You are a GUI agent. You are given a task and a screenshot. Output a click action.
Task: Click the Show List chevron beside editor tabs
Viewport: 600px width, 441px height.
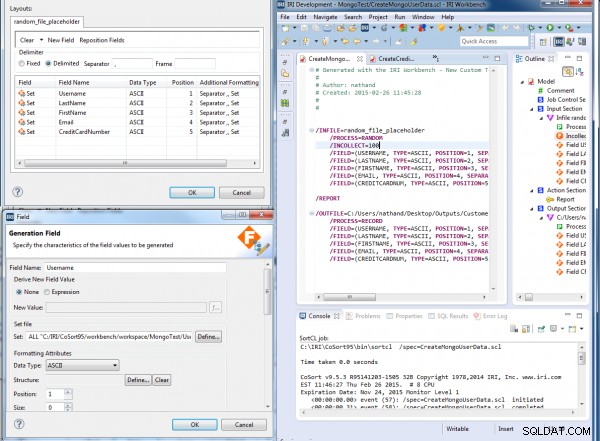435,58
